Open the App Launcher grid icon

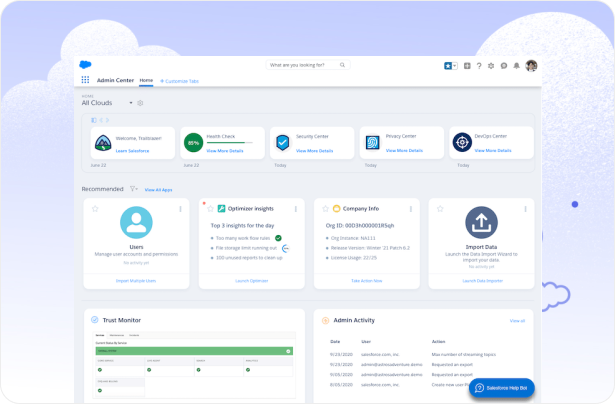coord(85,80)
